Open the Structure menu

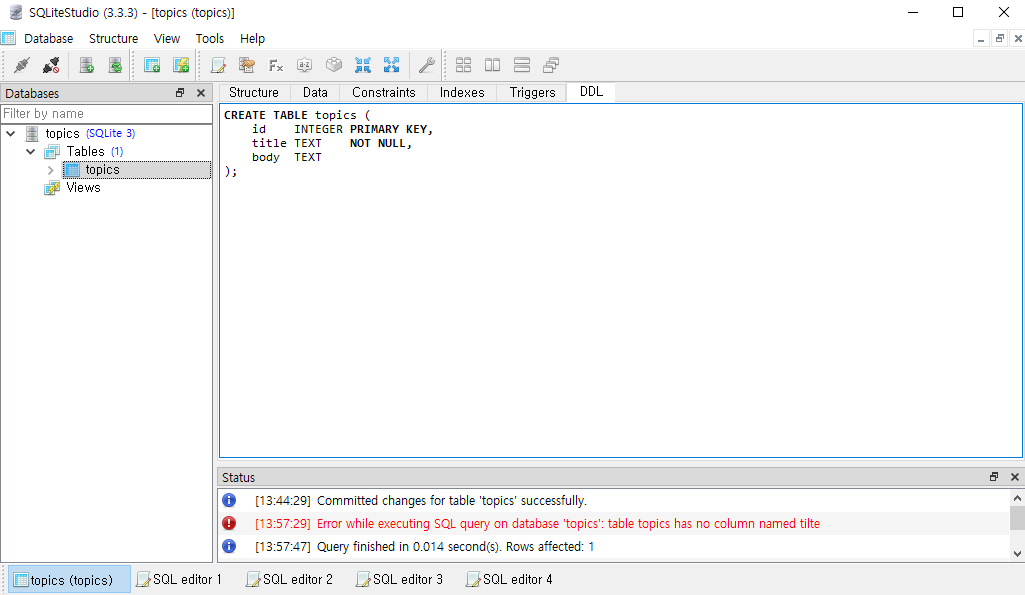tap(113, 39)
